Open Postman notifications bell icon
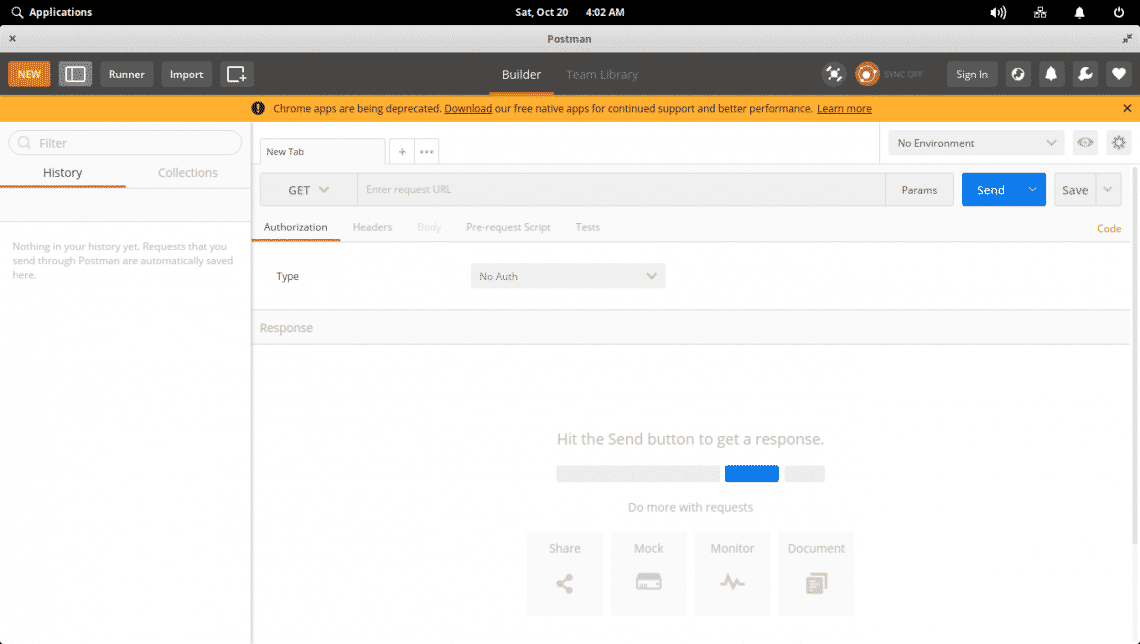The height and width of the screenshot is (644, 1140). point(1051,74)
